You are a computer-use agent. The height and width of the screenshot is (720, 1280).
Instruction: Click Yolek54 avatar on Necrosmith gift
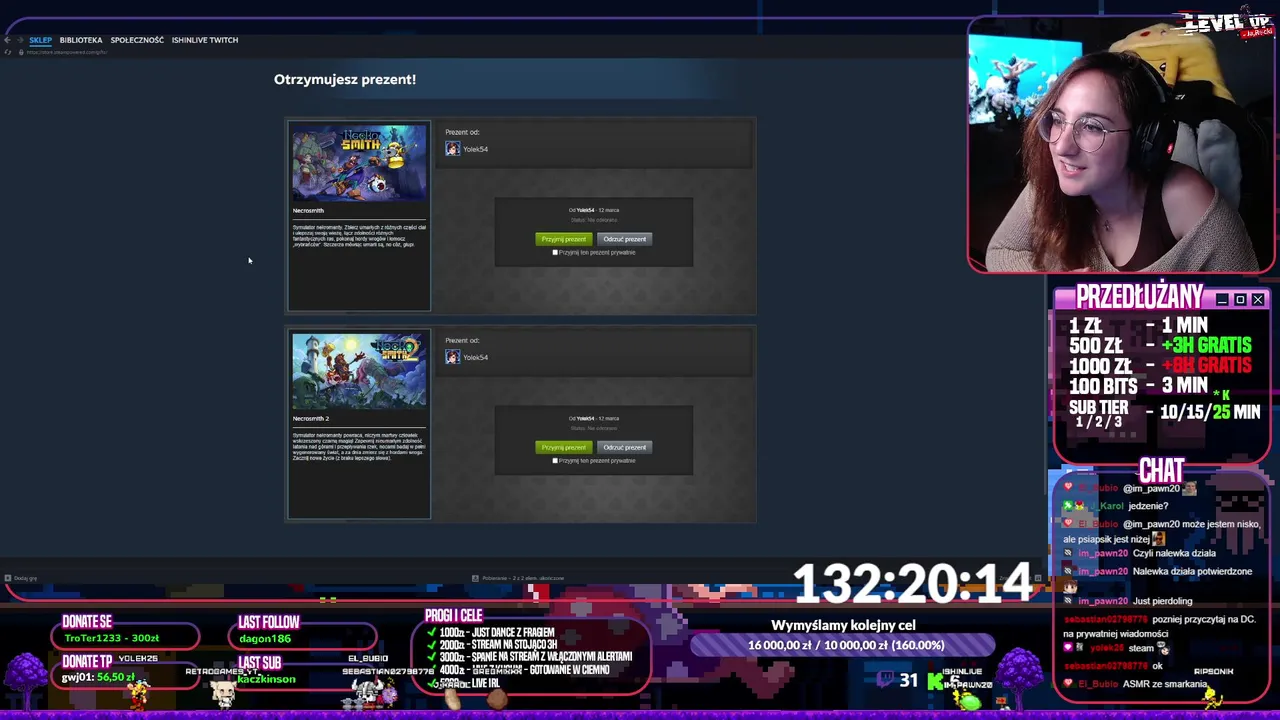click(452, 149)
